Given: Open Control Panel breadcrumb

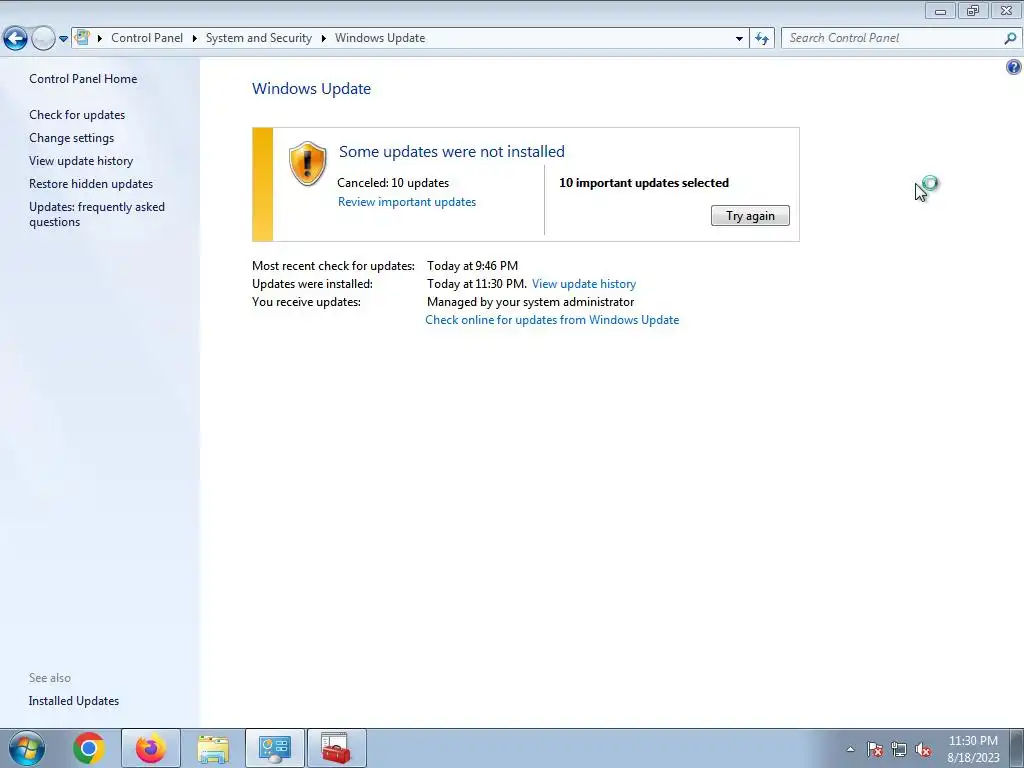Looking at the screenshot, I should (147, 38).
